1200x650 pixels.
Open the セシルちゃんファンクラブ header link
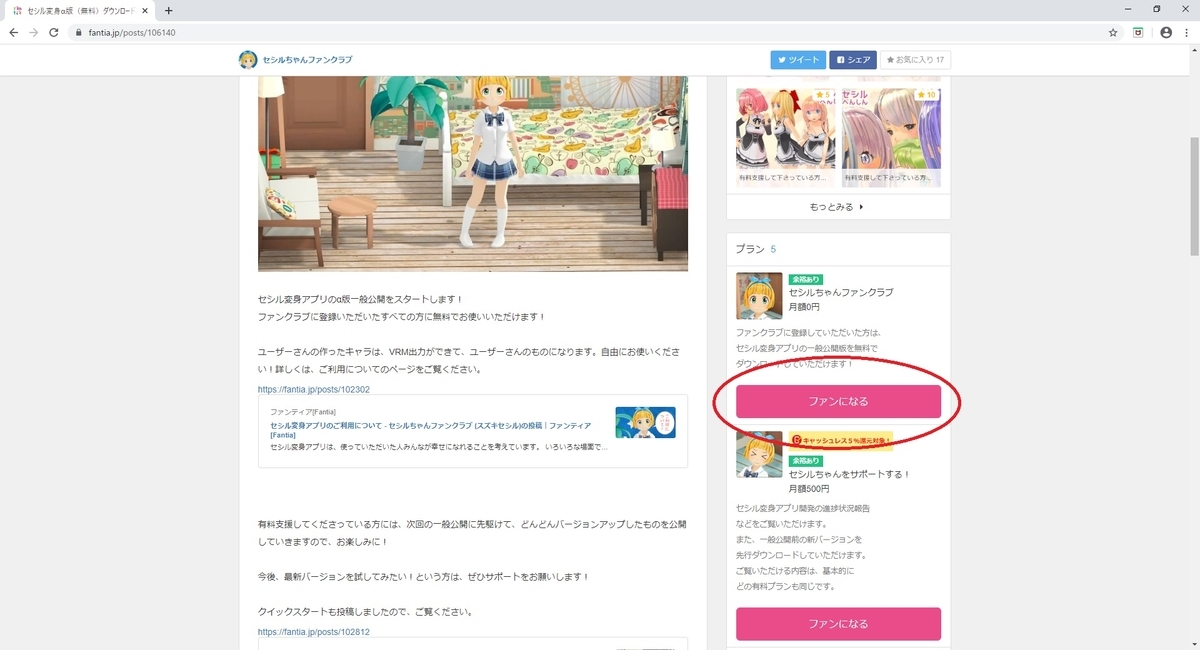coord(307,60)
